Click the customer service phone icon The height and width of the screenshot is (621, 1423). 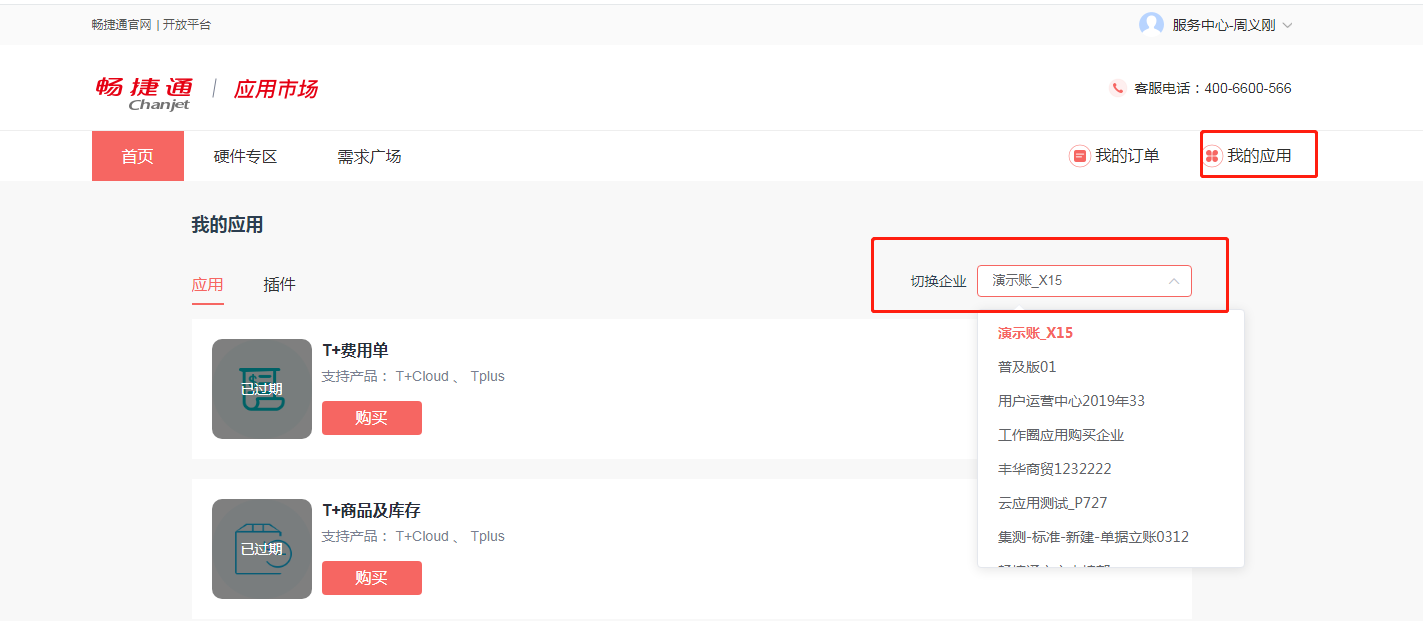(1118, 88)
